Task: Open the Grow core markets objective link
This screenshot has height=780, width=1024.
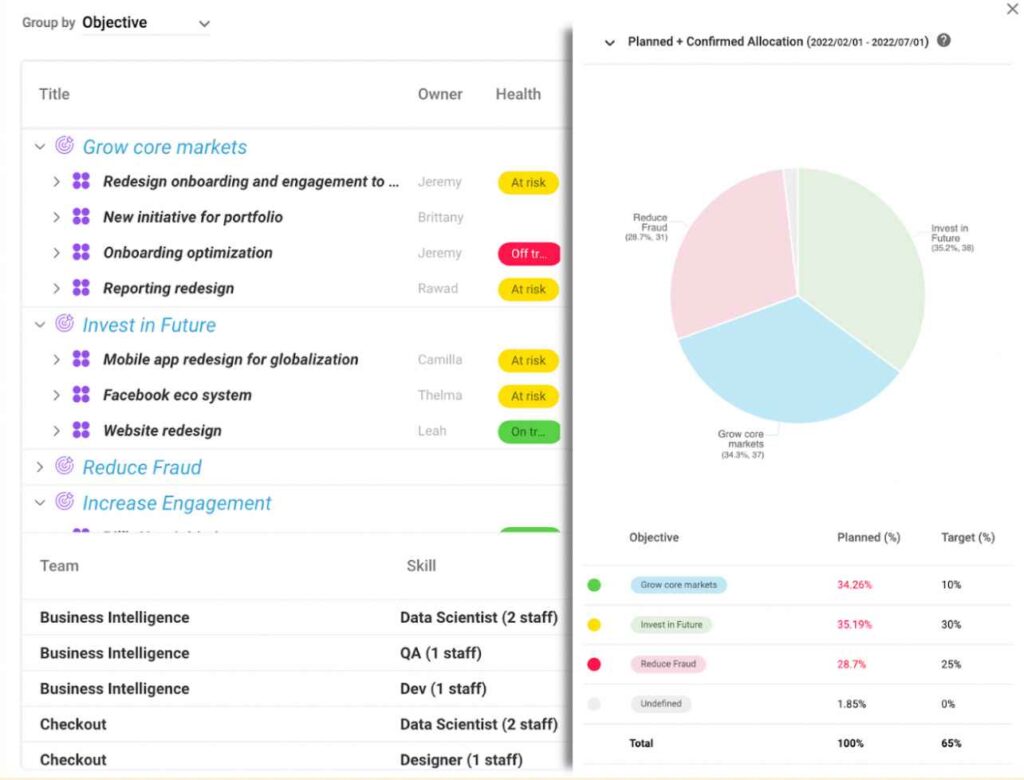Action: 165,147
